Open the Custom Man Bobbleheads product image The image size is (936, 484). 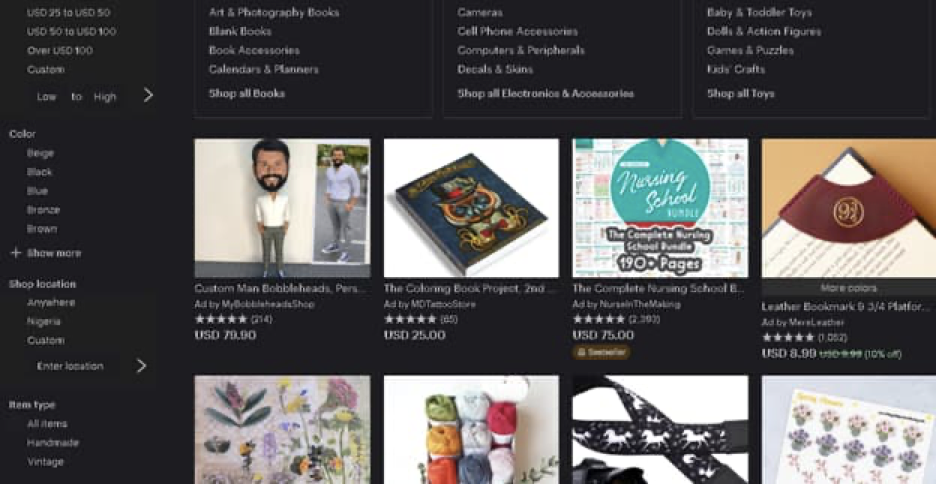pos(282,208)
